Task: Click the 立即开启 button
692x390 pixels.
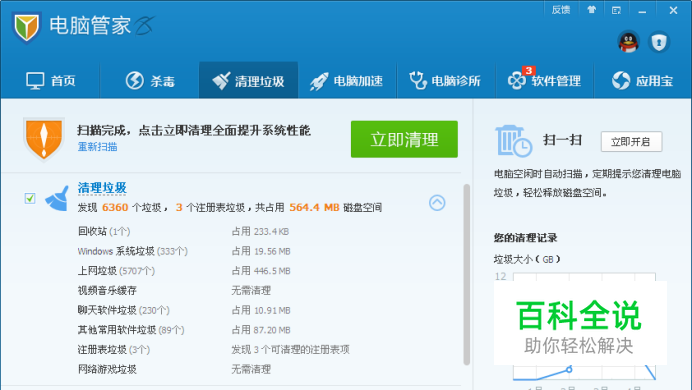Action: click(631, 142)
